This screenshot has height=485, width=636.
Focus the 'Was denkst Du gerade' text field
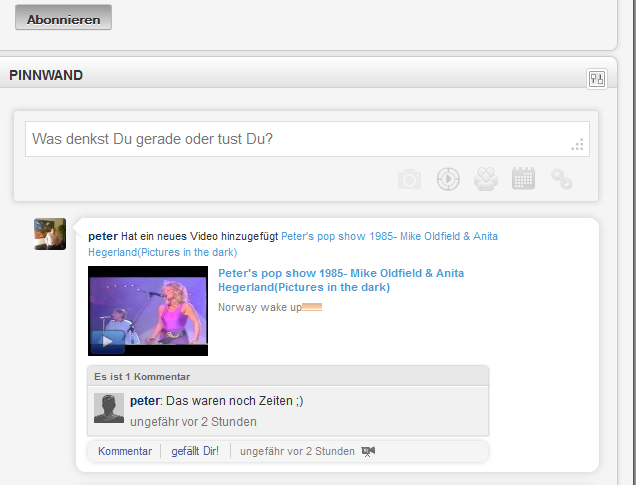click(307, 139)
